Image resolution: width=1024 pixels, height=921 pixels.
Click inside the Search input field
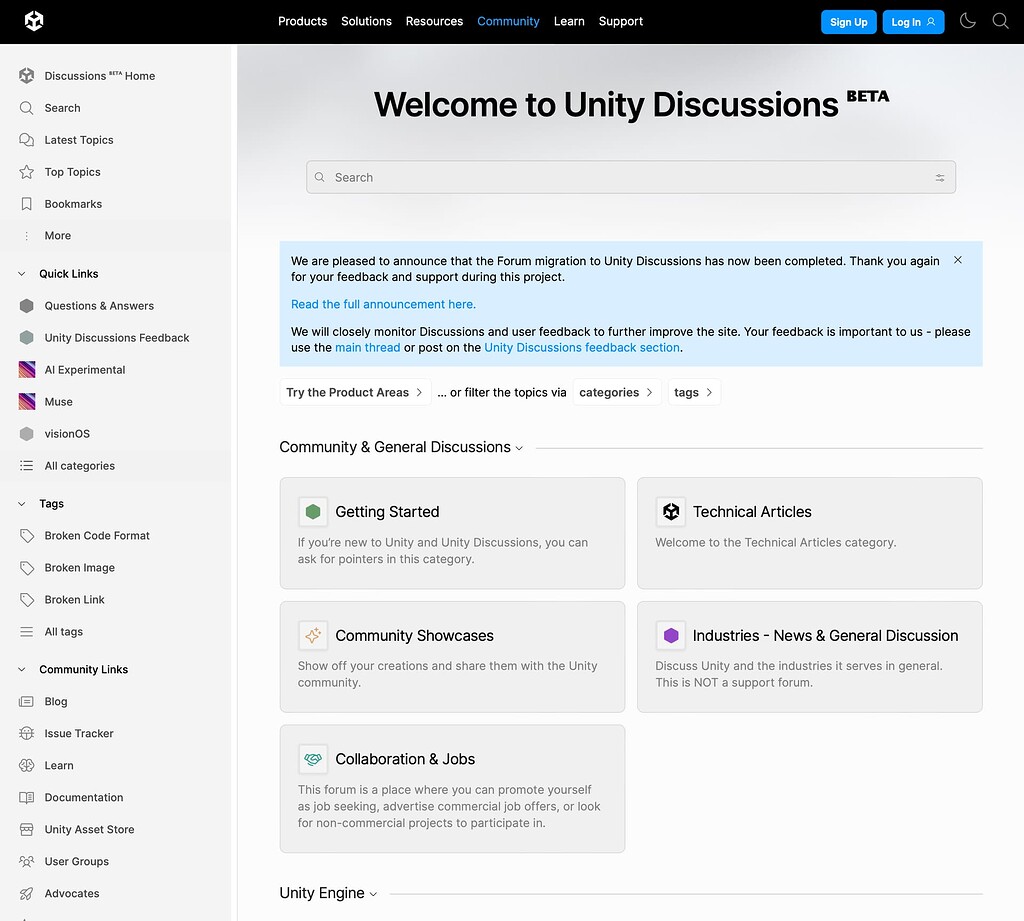(600, 176)
